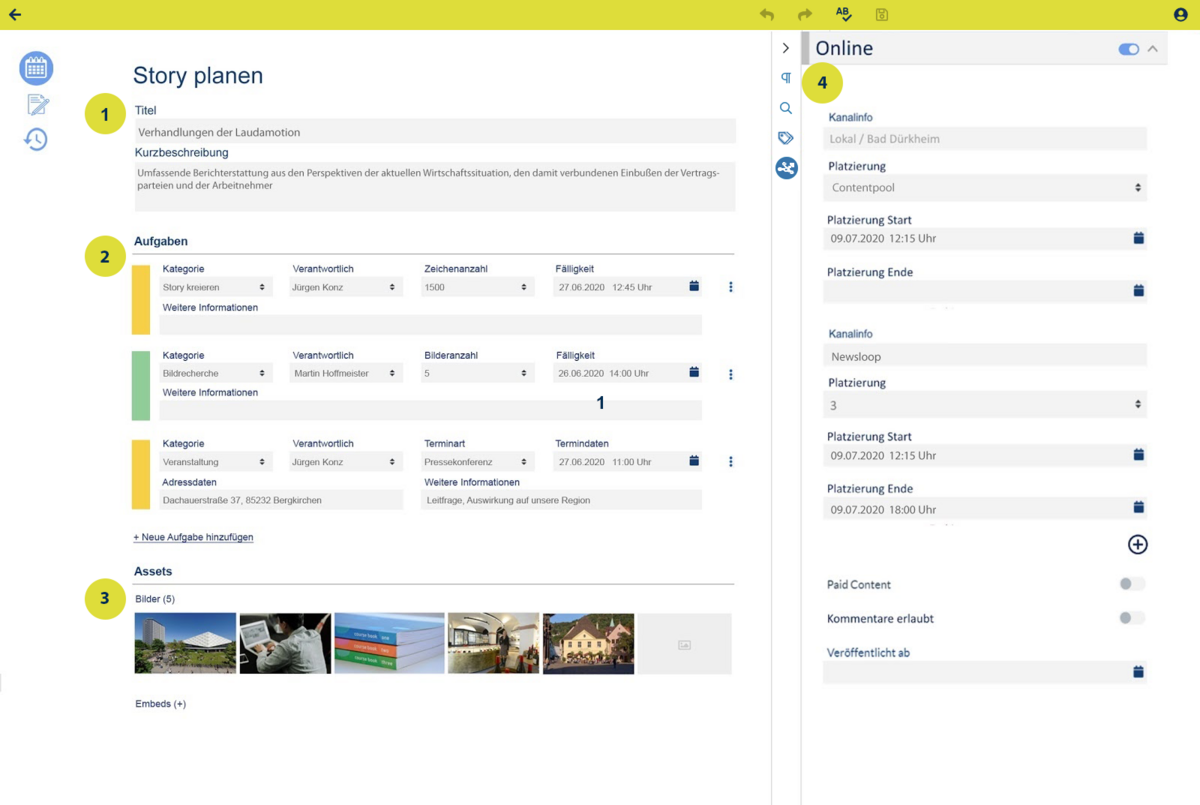Open Kategorie dropdown showing Story kreieren
The width and height of the screenshot is (1200, 805).
pyautogui.click(x=215, y=287)
